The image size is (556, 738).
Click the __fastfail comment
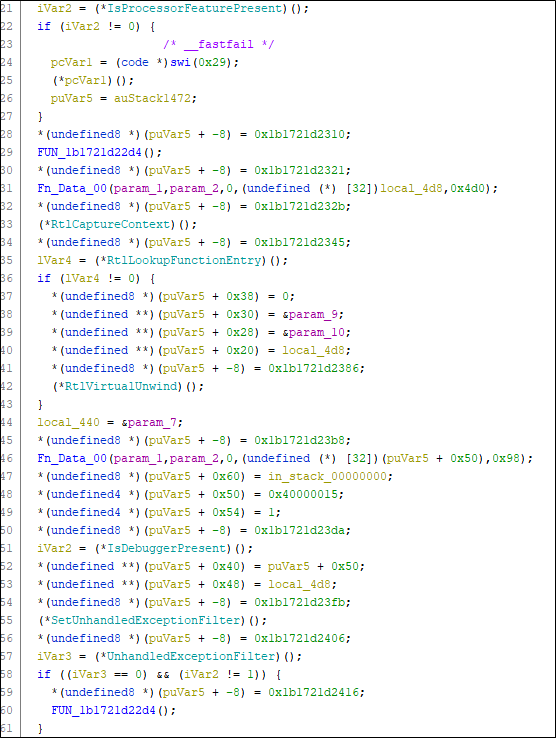point(218,44)
